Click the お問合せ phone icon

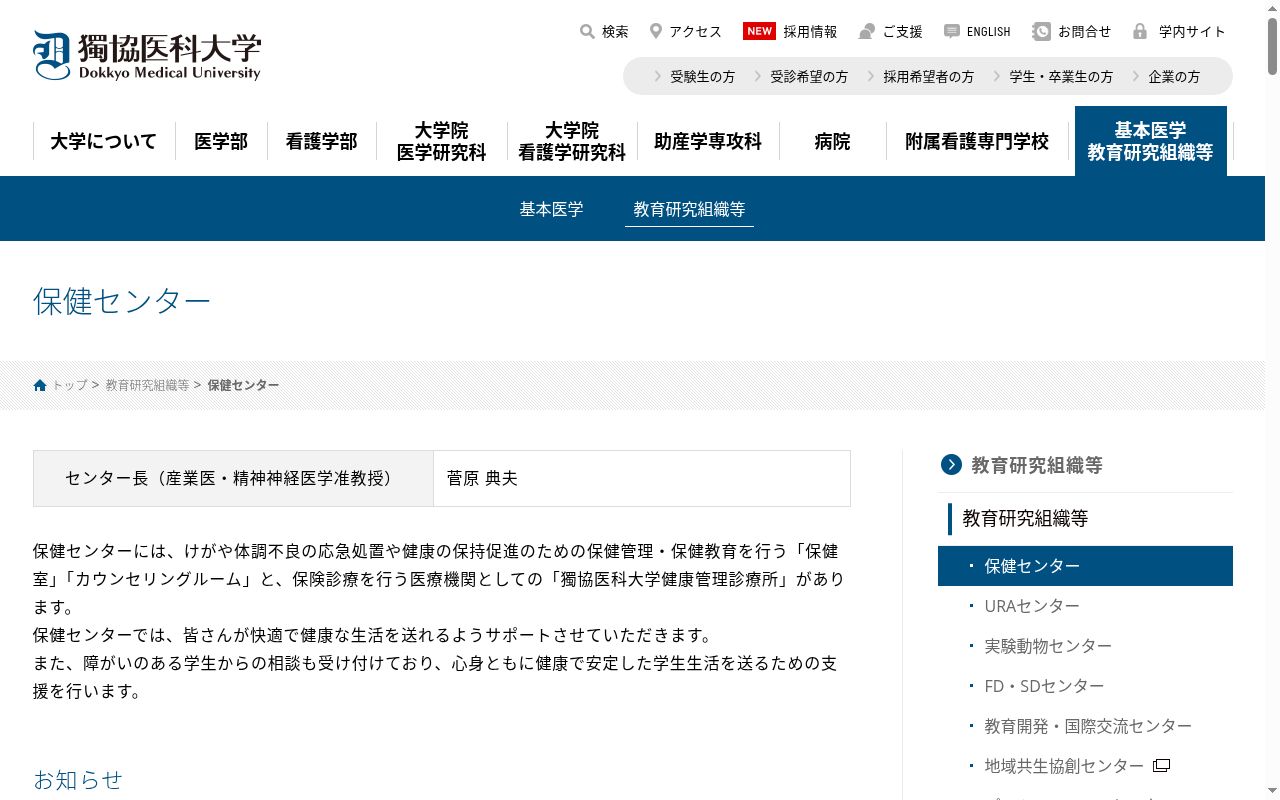pos(1042,31)
